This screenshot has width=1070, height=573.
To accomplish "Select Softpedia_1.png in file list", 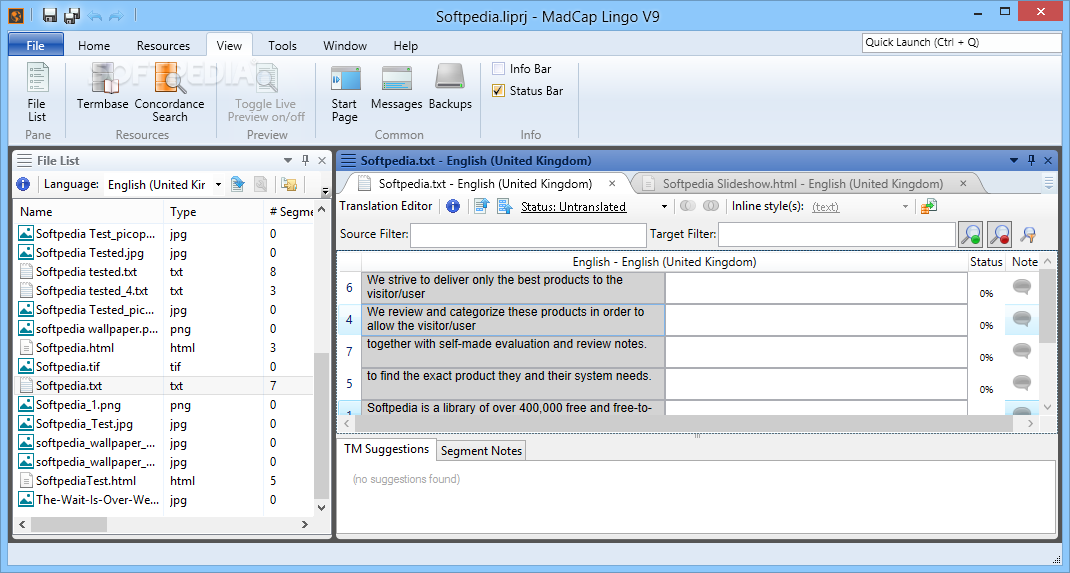I will [163, 405].
